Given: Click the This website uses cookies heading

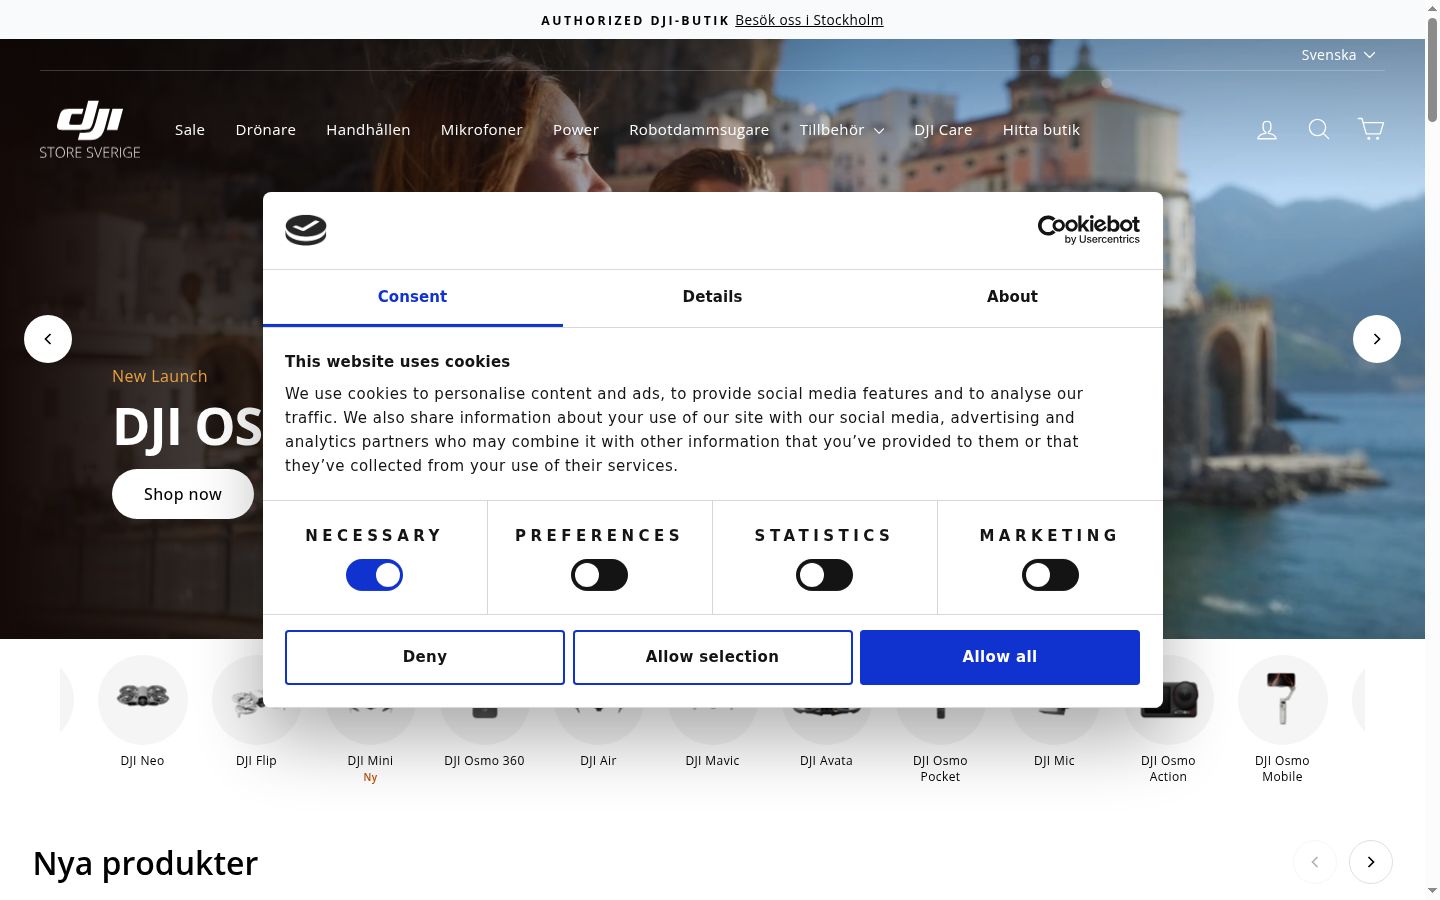Looking at the screenshot, I should [398, 362].
